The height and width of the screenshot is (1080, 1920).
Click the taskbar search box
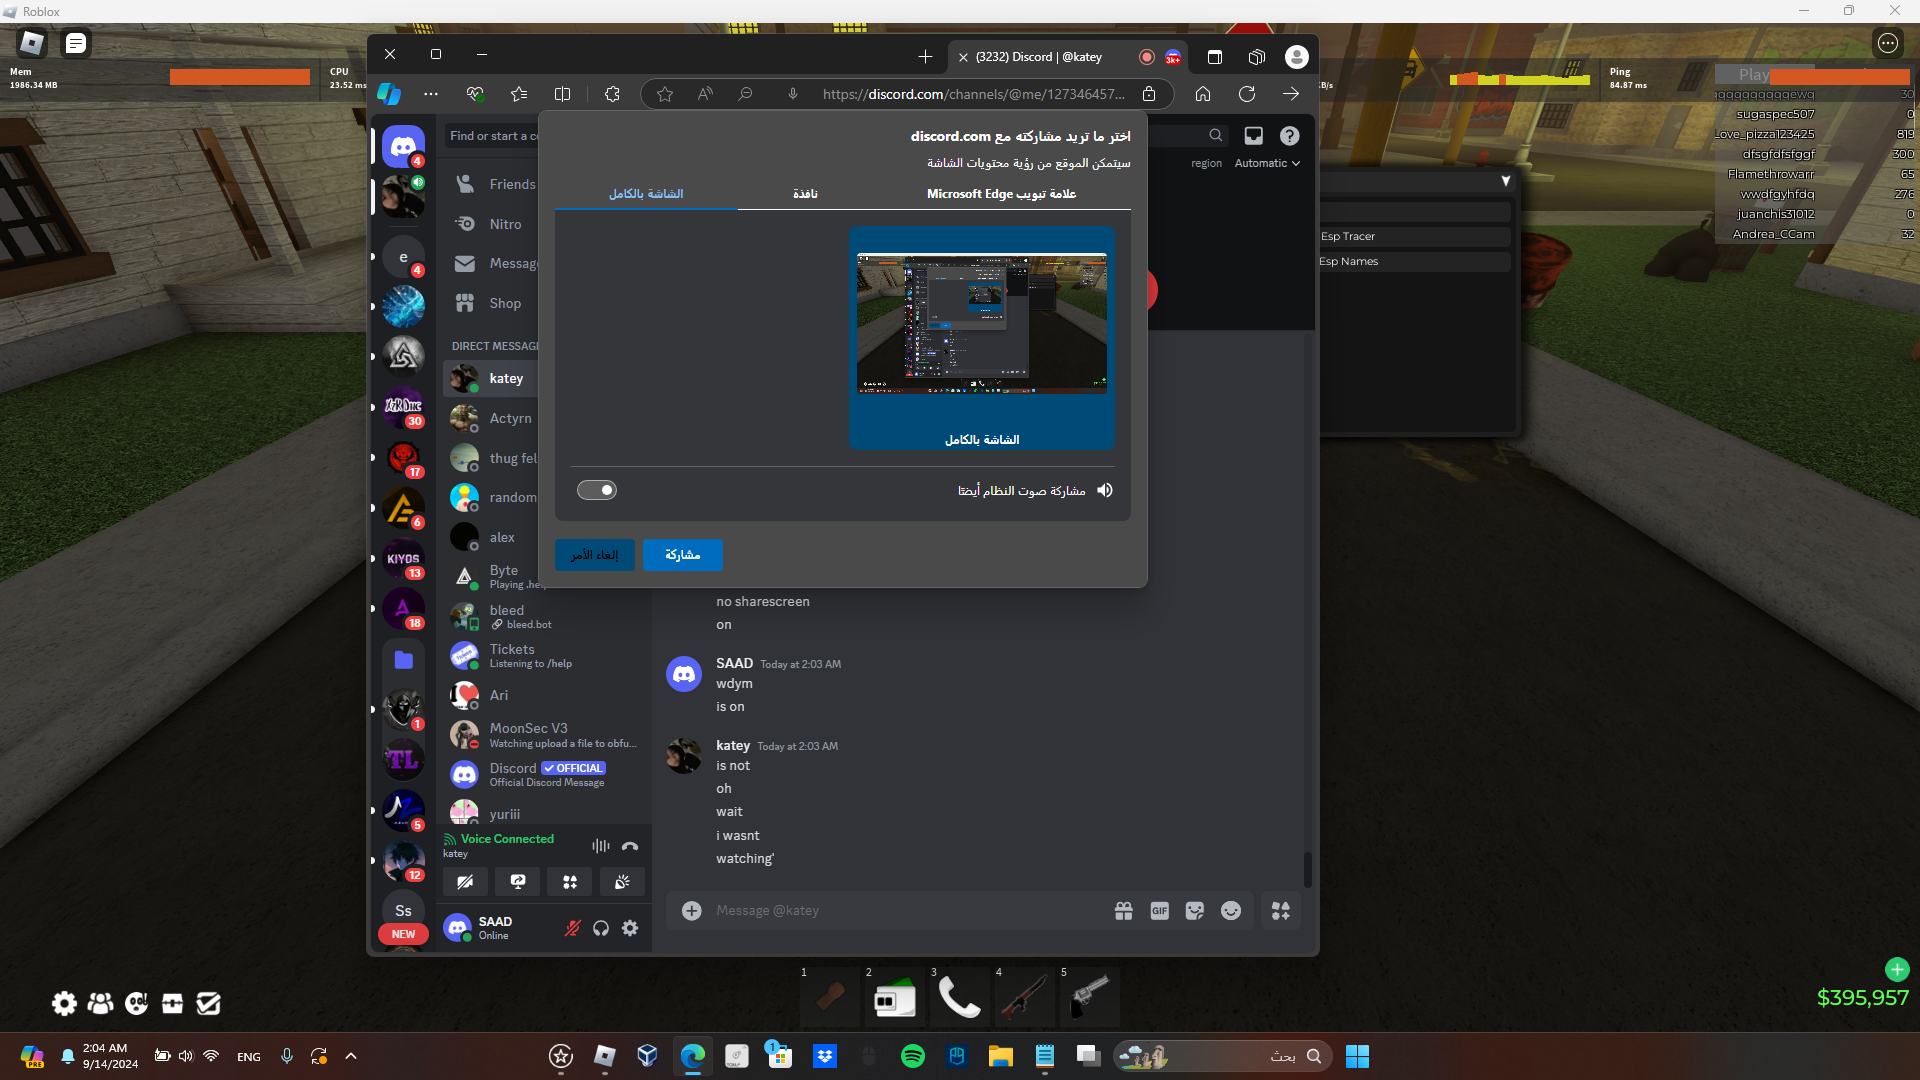[x=1222, y=1056]
